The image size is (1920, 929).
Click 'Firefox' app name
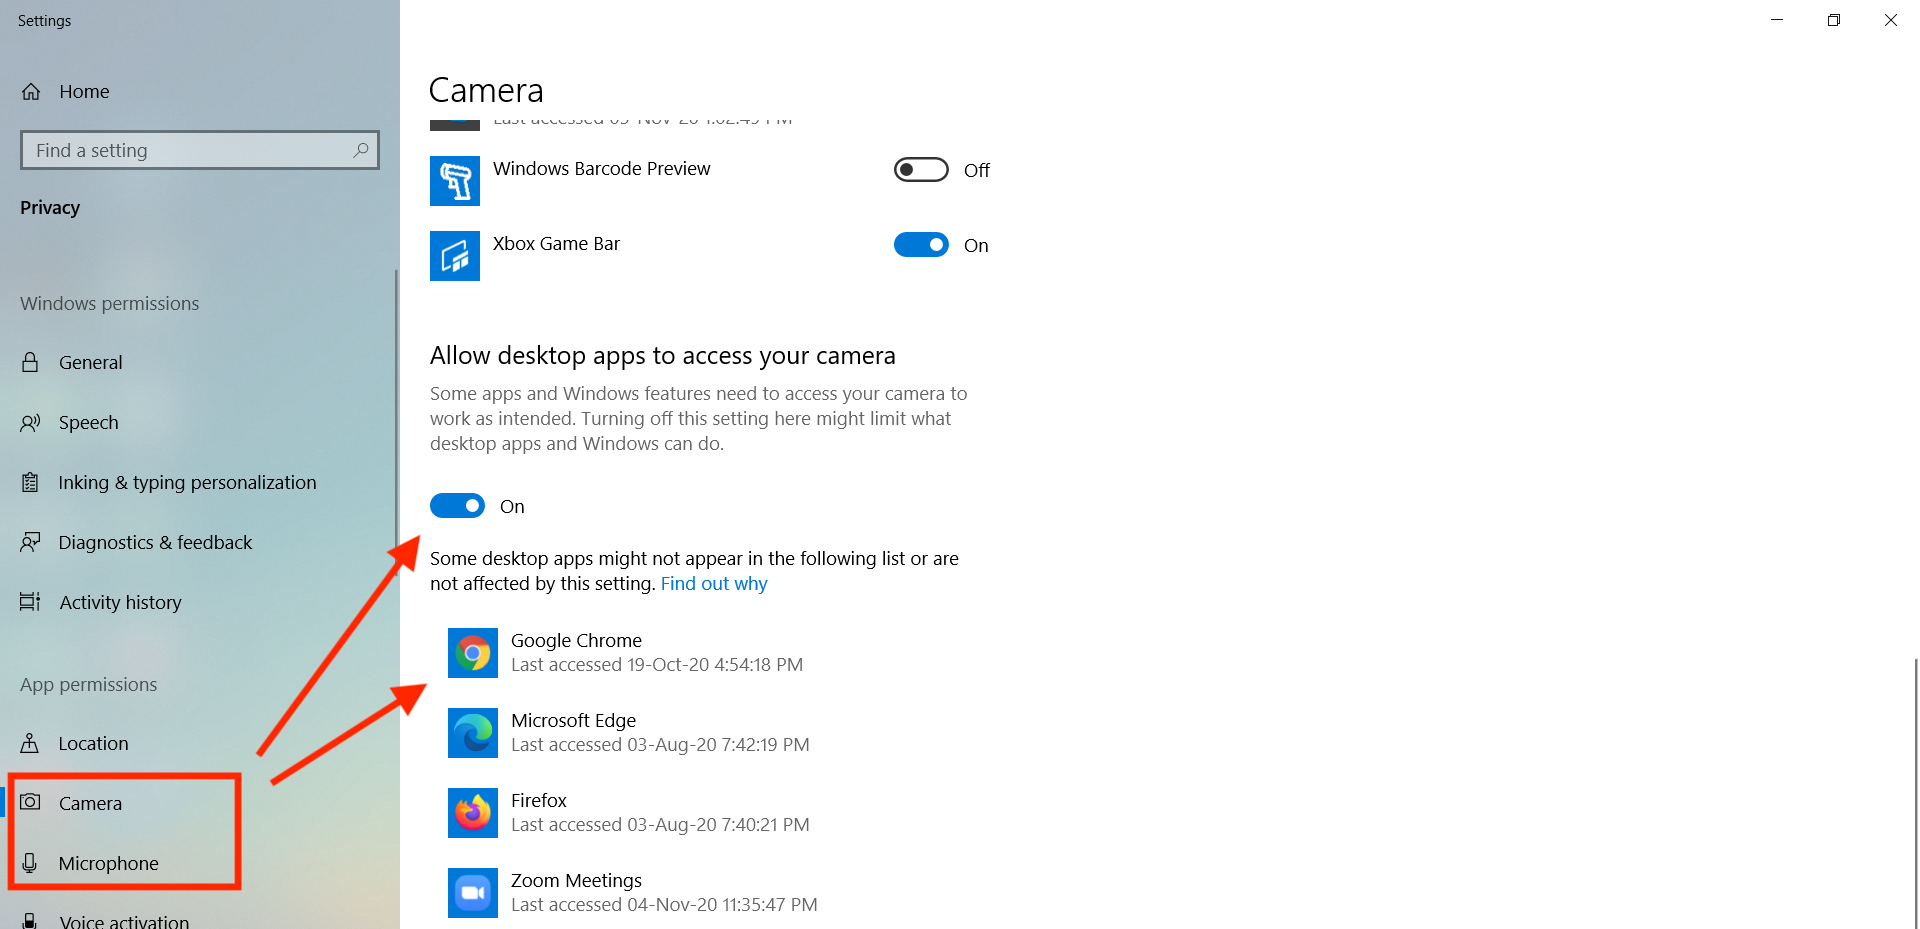(539, 800)
